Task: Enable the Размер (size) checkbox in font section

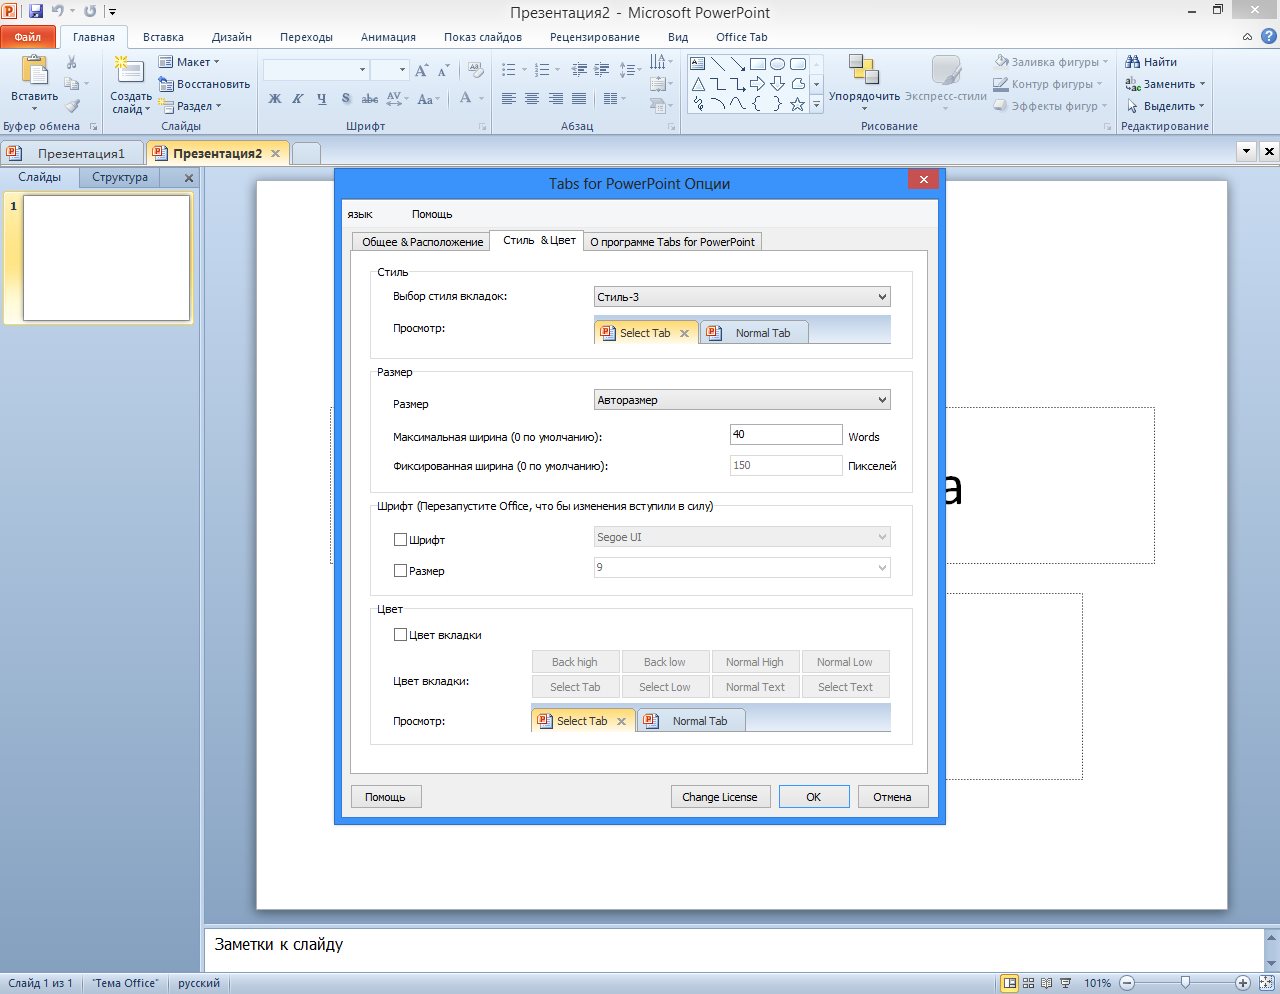Action: [x=400, y=571]
